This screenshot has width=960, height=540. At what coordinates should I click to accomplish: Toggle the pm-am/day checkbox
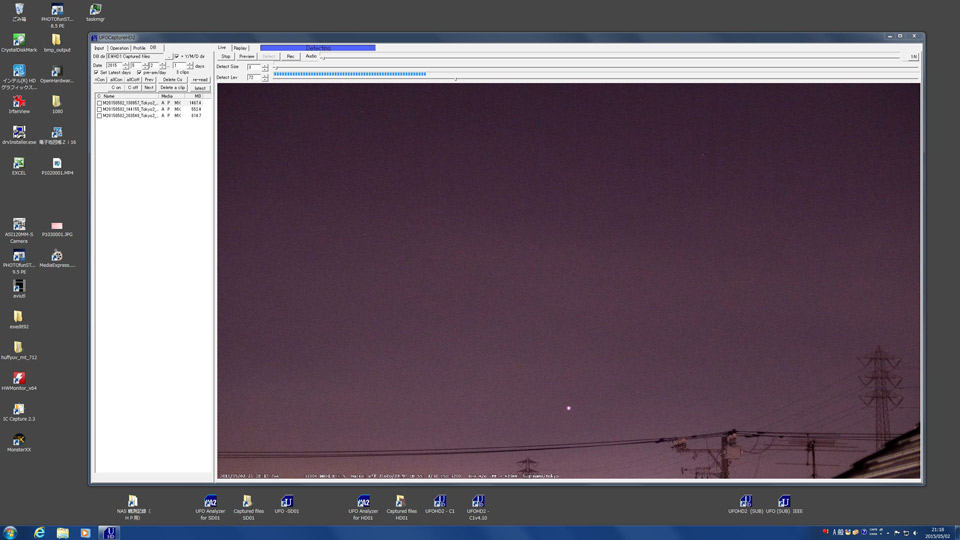click(x=139, y=72)
